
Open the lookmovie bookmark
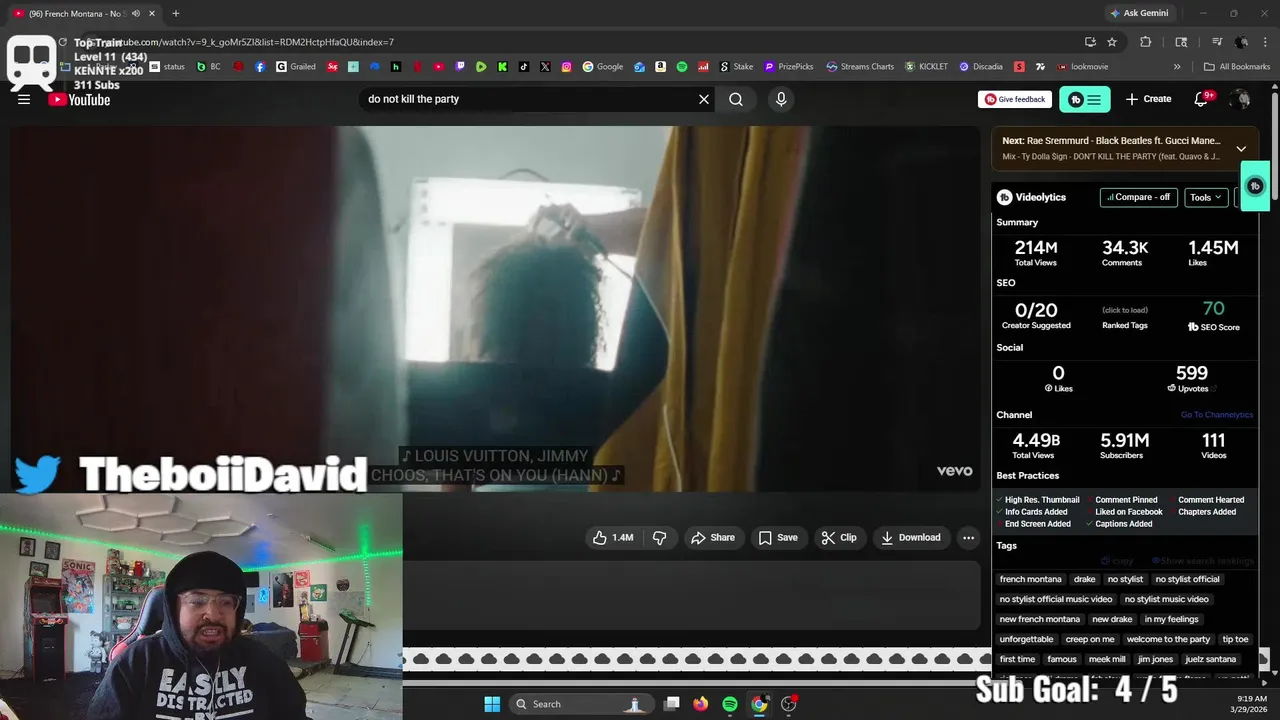point(1081,67)
